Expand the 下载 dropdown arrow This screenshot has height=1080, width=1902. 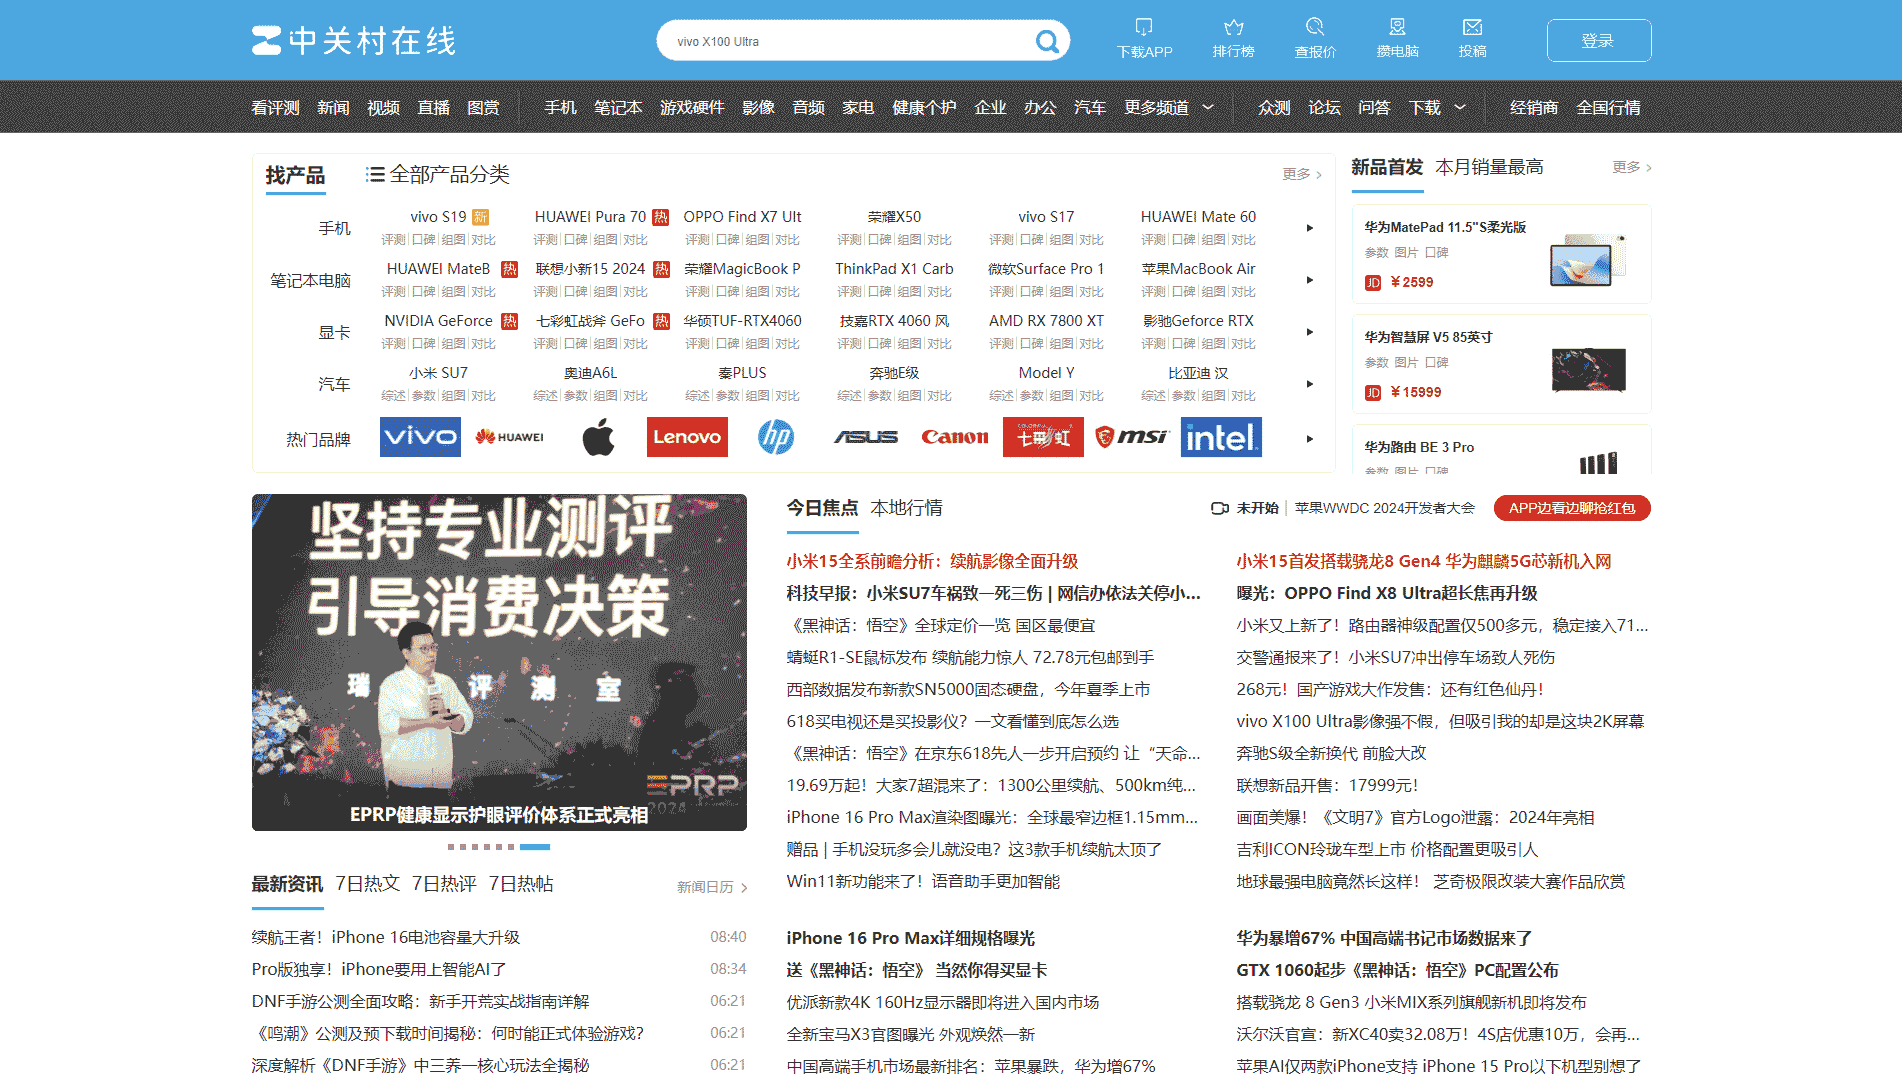point(1460,107)
